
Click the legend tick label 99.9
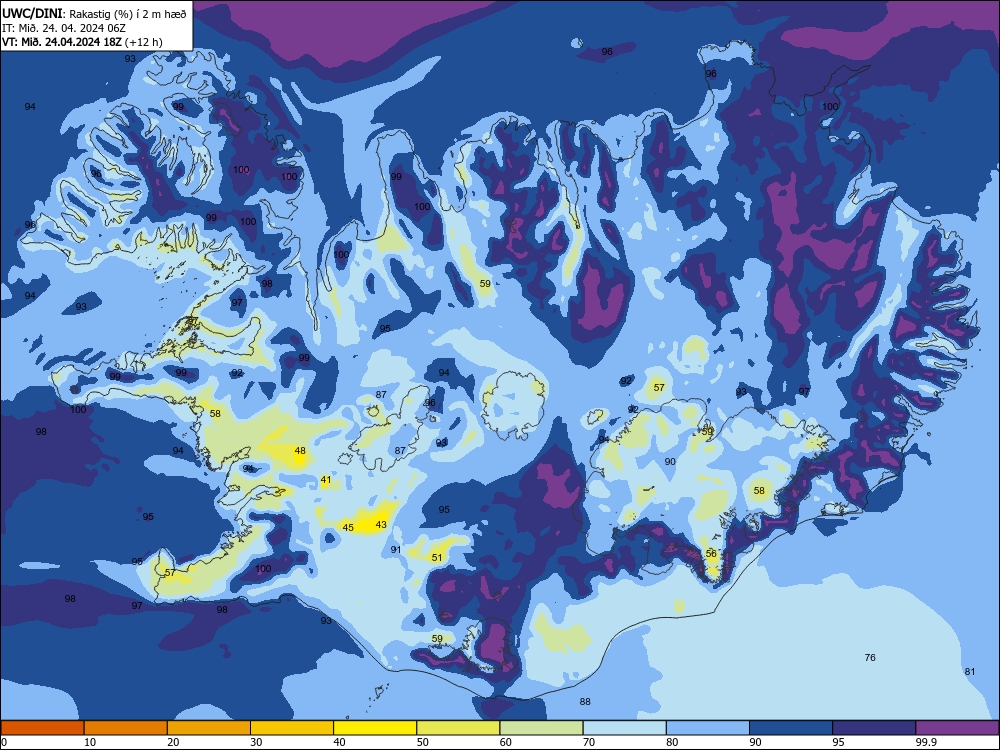[926, 742]
